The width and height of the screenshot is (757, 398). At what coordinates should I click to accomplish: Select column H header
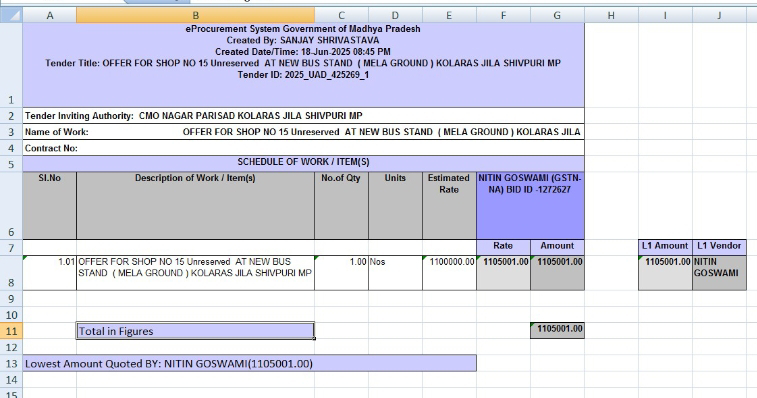pyautogui.click(x=611, y=15)
